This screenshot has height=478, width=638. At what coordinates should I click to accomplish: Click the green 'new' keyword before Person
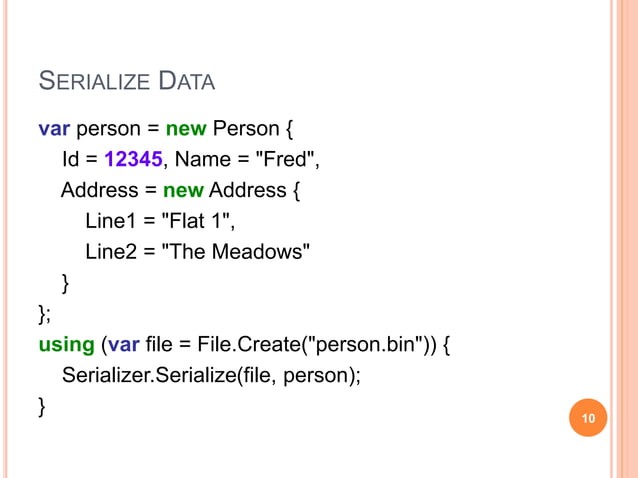tap(186, 129)
